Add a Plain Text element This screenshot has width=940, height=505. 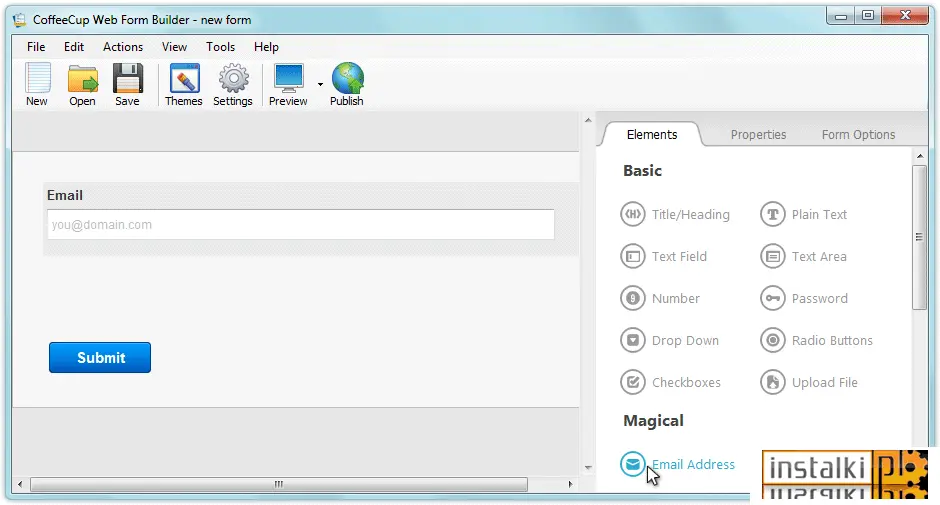point(803,214)
